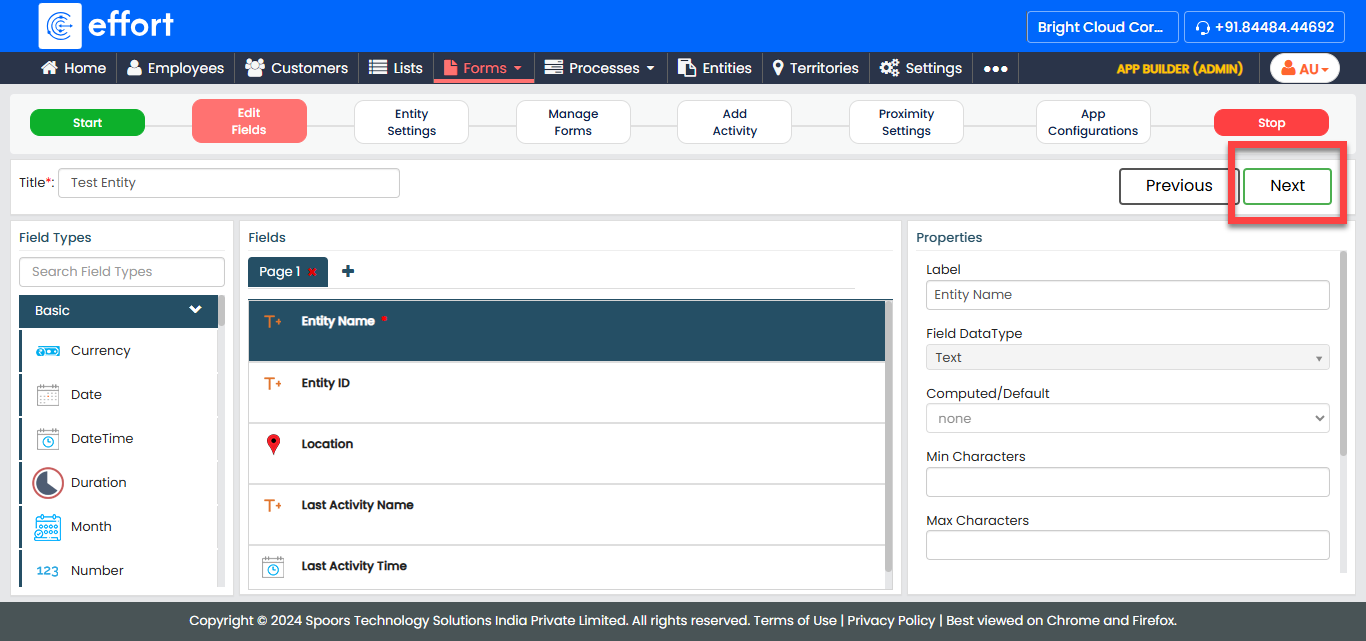
Task: Click the red Location pin icon
Action: (273, 445)
